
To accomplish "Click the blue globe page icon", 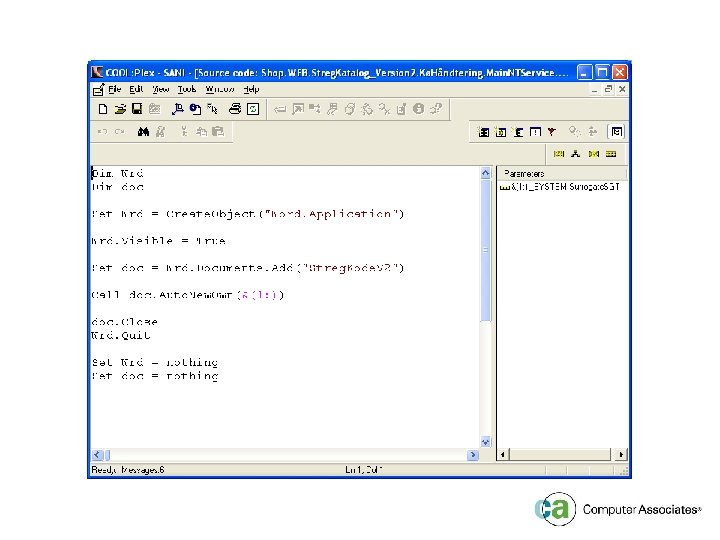I will point(195,109).
